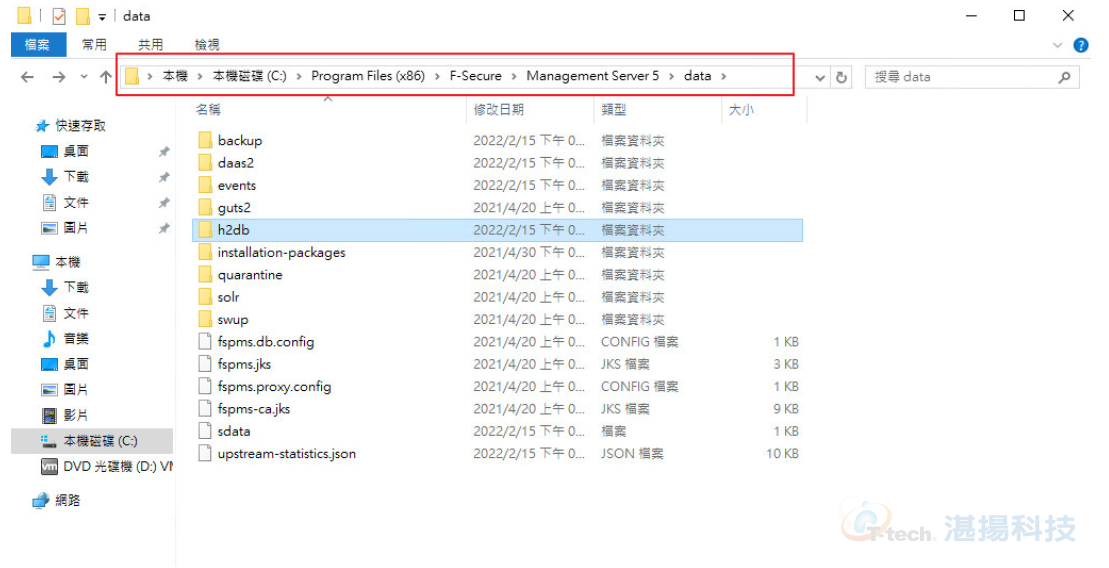Sort by 類型 column header
Screen dimensions: 1109x568
tap(614, 110)
